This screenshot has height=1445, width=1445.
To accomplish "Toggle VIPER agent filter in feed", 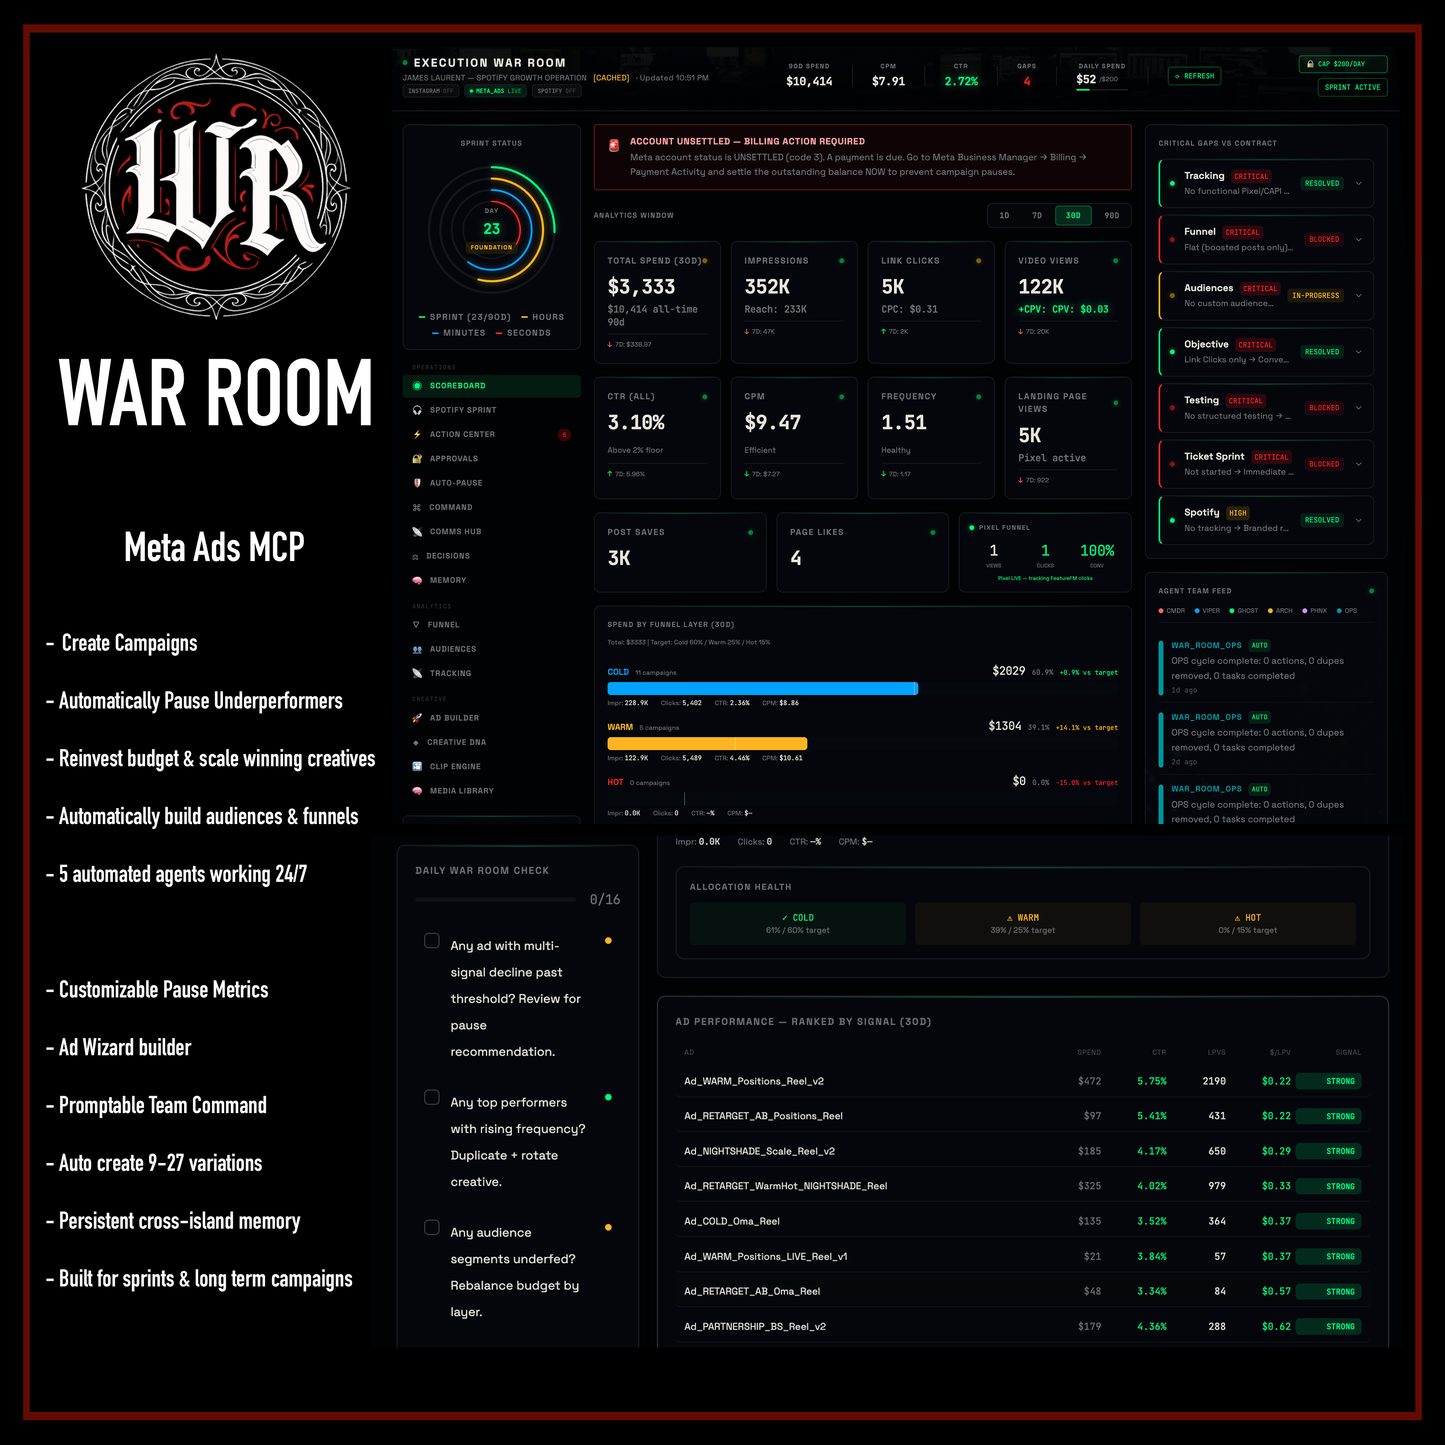I will point(1207,611).
